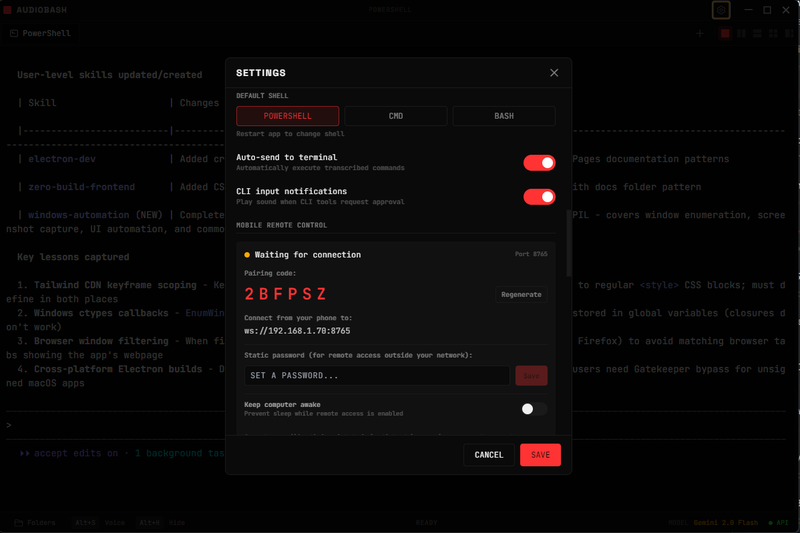This screenshot has height=533, width=800.
Task: Click the Alt+H Hide shortcut in status bar
Action: pos(162,523)
